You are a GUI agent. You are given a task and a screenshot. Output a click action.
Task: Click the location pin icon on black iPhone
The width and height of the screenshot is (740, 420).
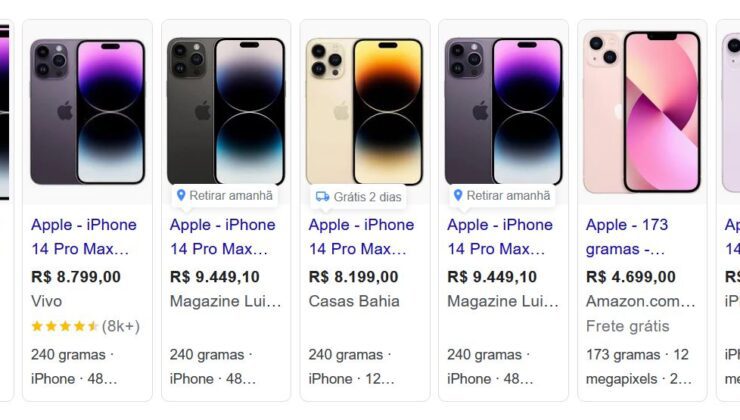pos(181,195)
